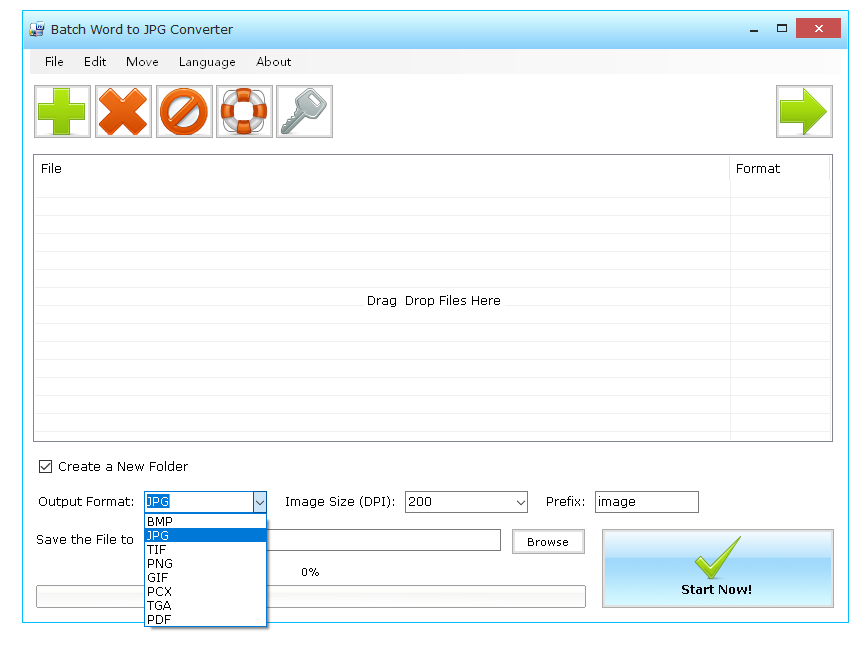This screenshot has width=864, height=657.
Task: Click the app icon in the title bar
Action: (x=37, y=29)
